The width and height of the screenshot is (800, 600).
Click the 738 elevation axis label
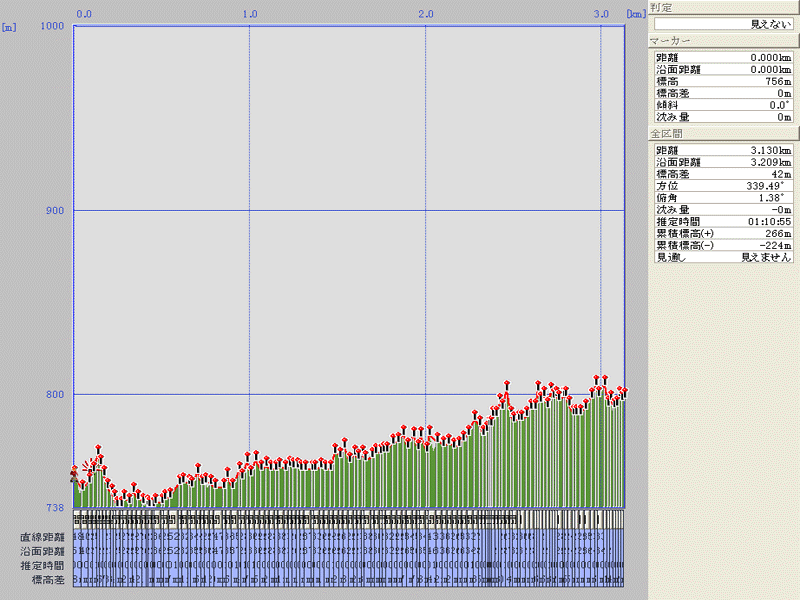click(x=55, y=508)
